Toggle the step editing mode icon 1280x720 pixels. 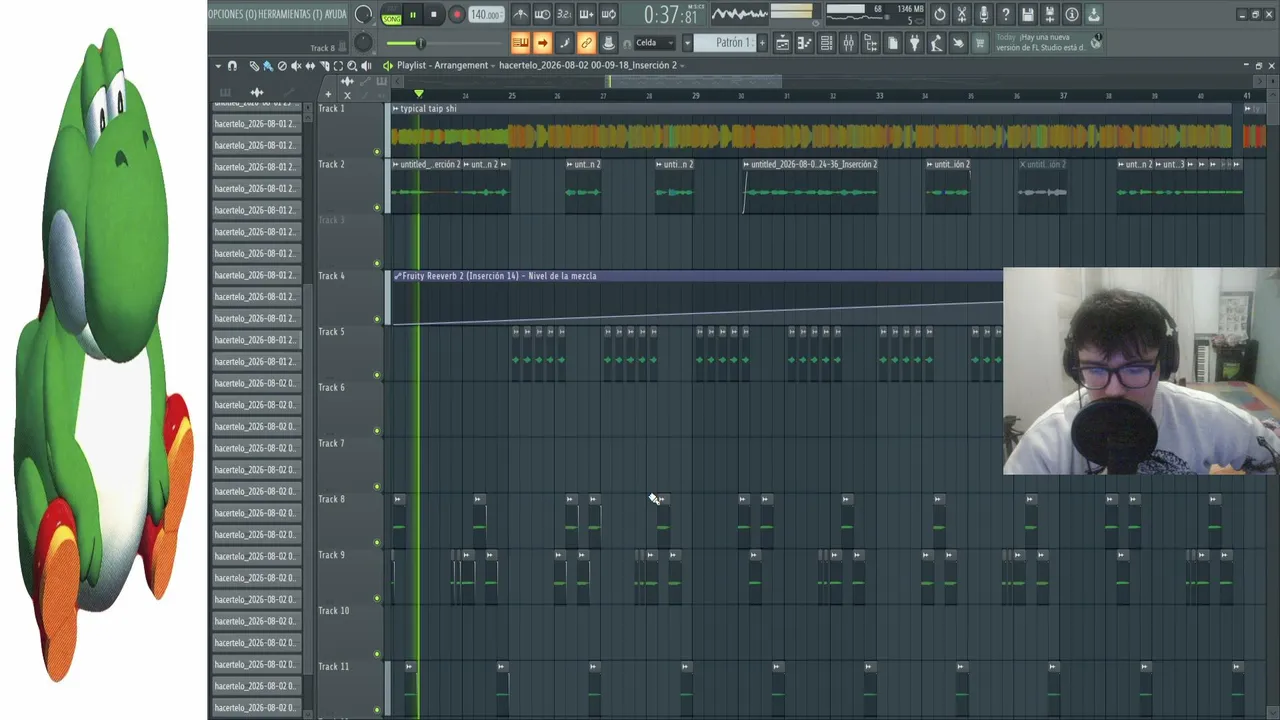(x=565, y=43)
